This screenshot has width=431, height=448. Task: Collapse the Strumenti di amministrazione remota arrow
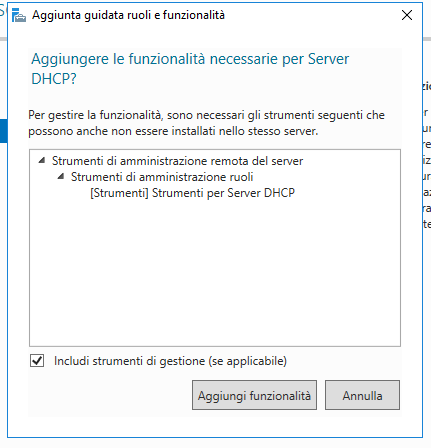pyautogui.click(x=42, y=160)
